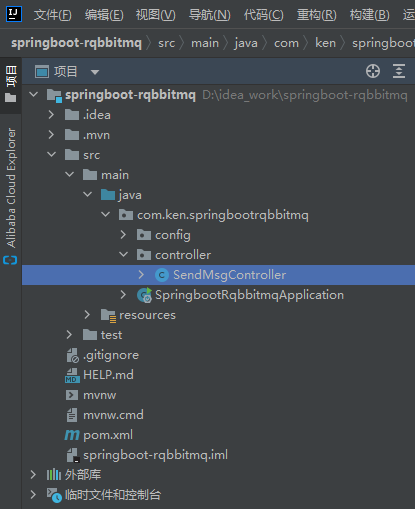Image resolution: width=415 pixels, height=509 pixels.
Task: Expand the 外部库 node
Action: (x=33, y=475)
